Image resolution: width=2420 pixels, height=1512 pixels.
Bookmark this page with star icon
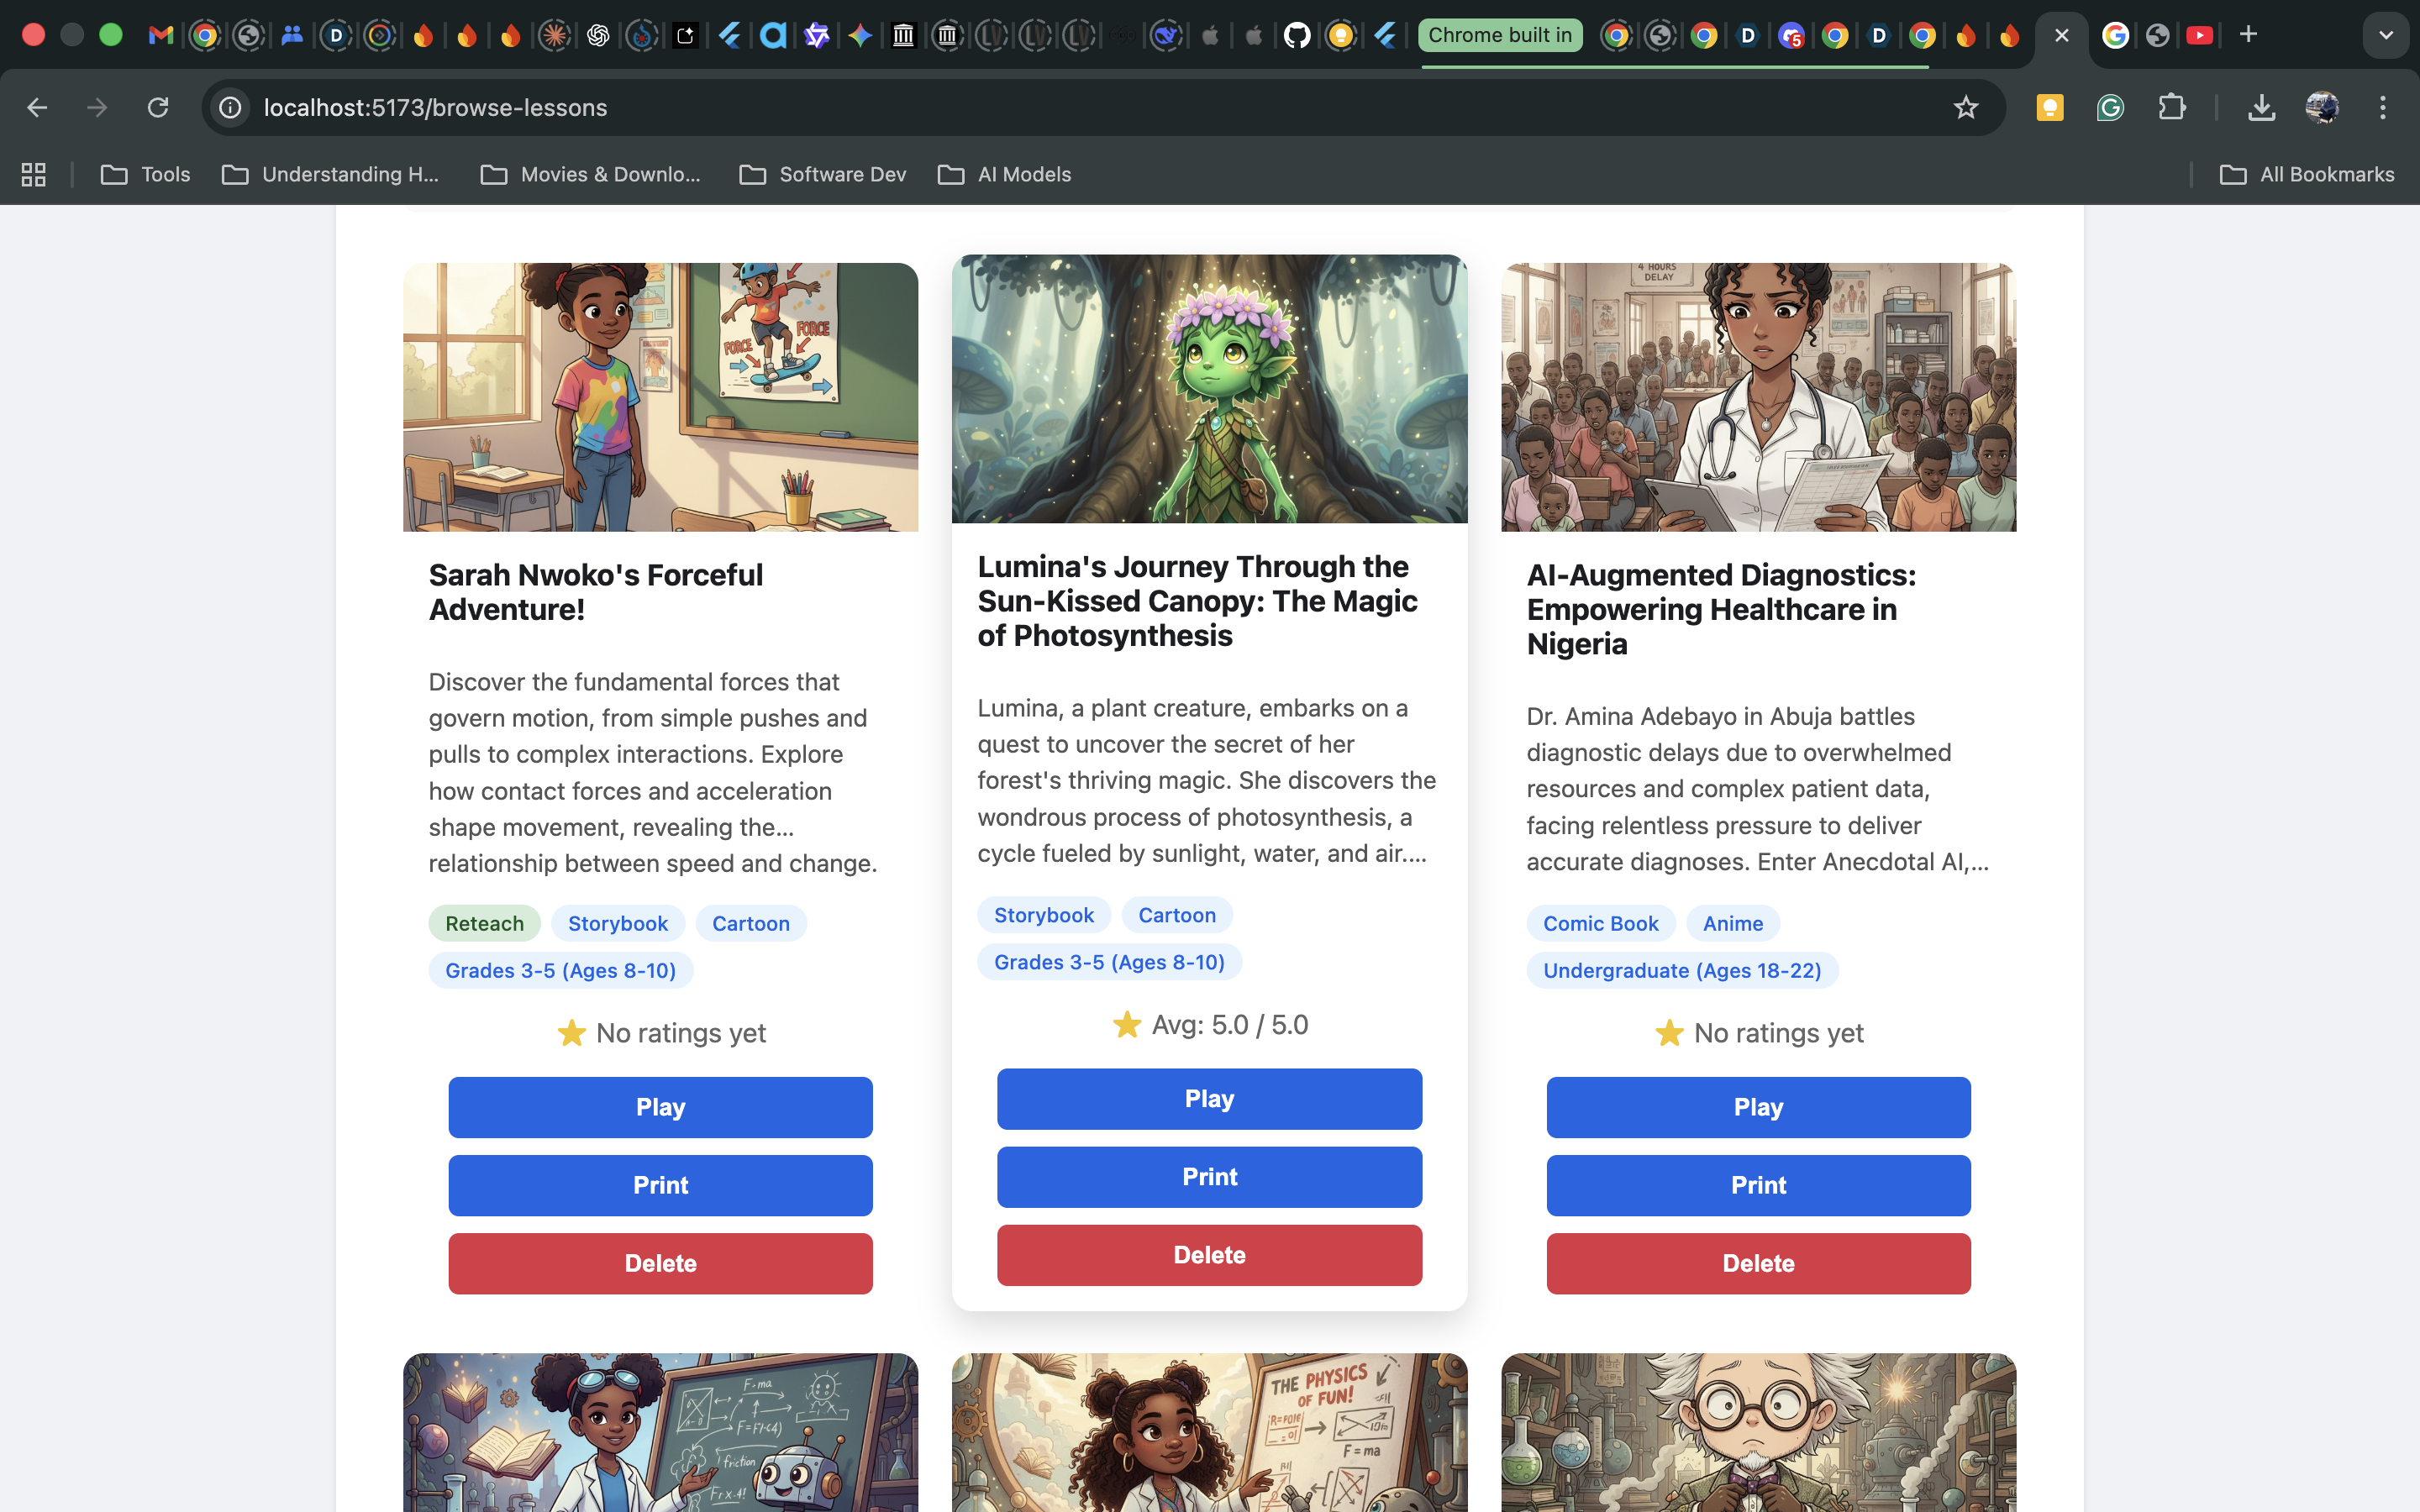coord(1965,107)
